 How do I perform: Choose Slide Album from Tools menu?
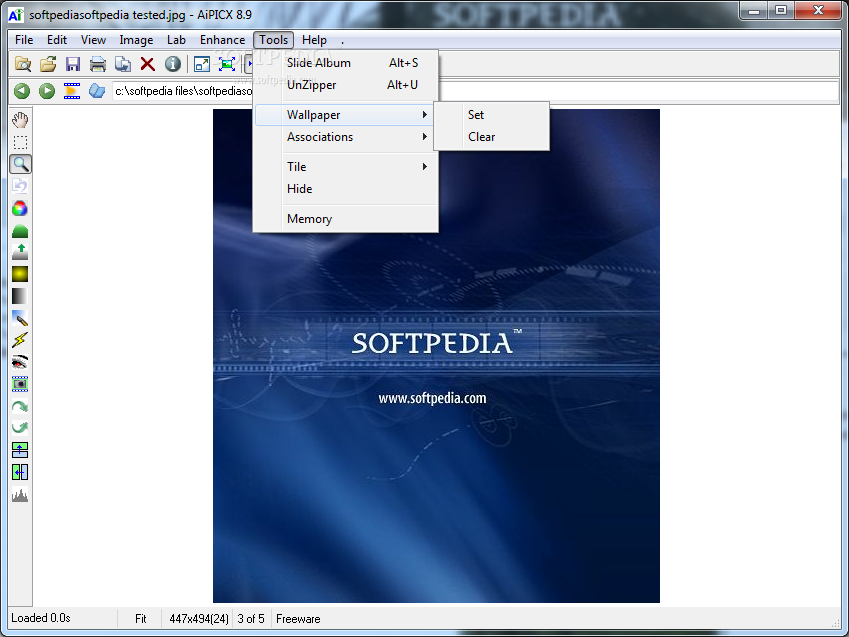click(x=345, y=63)
